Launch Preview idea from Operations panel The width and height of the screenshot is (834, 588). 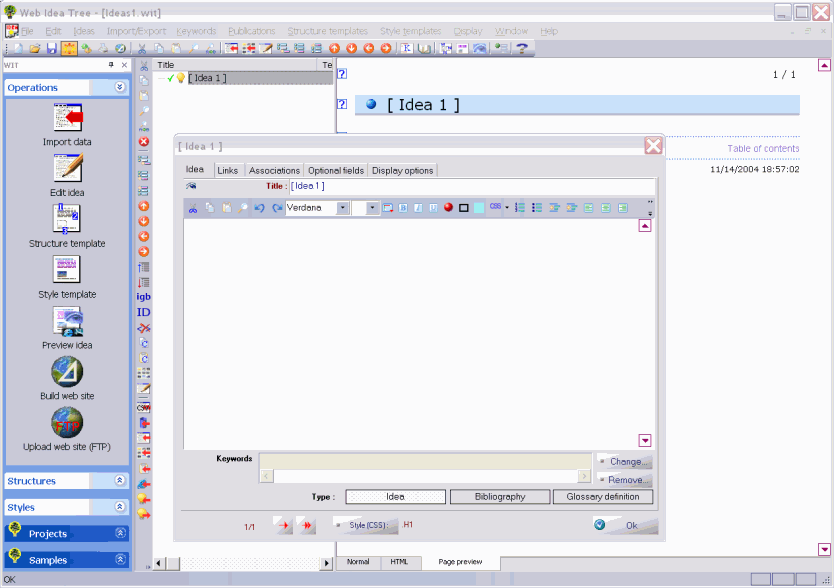pyautogui.click(x=67, y=321)
